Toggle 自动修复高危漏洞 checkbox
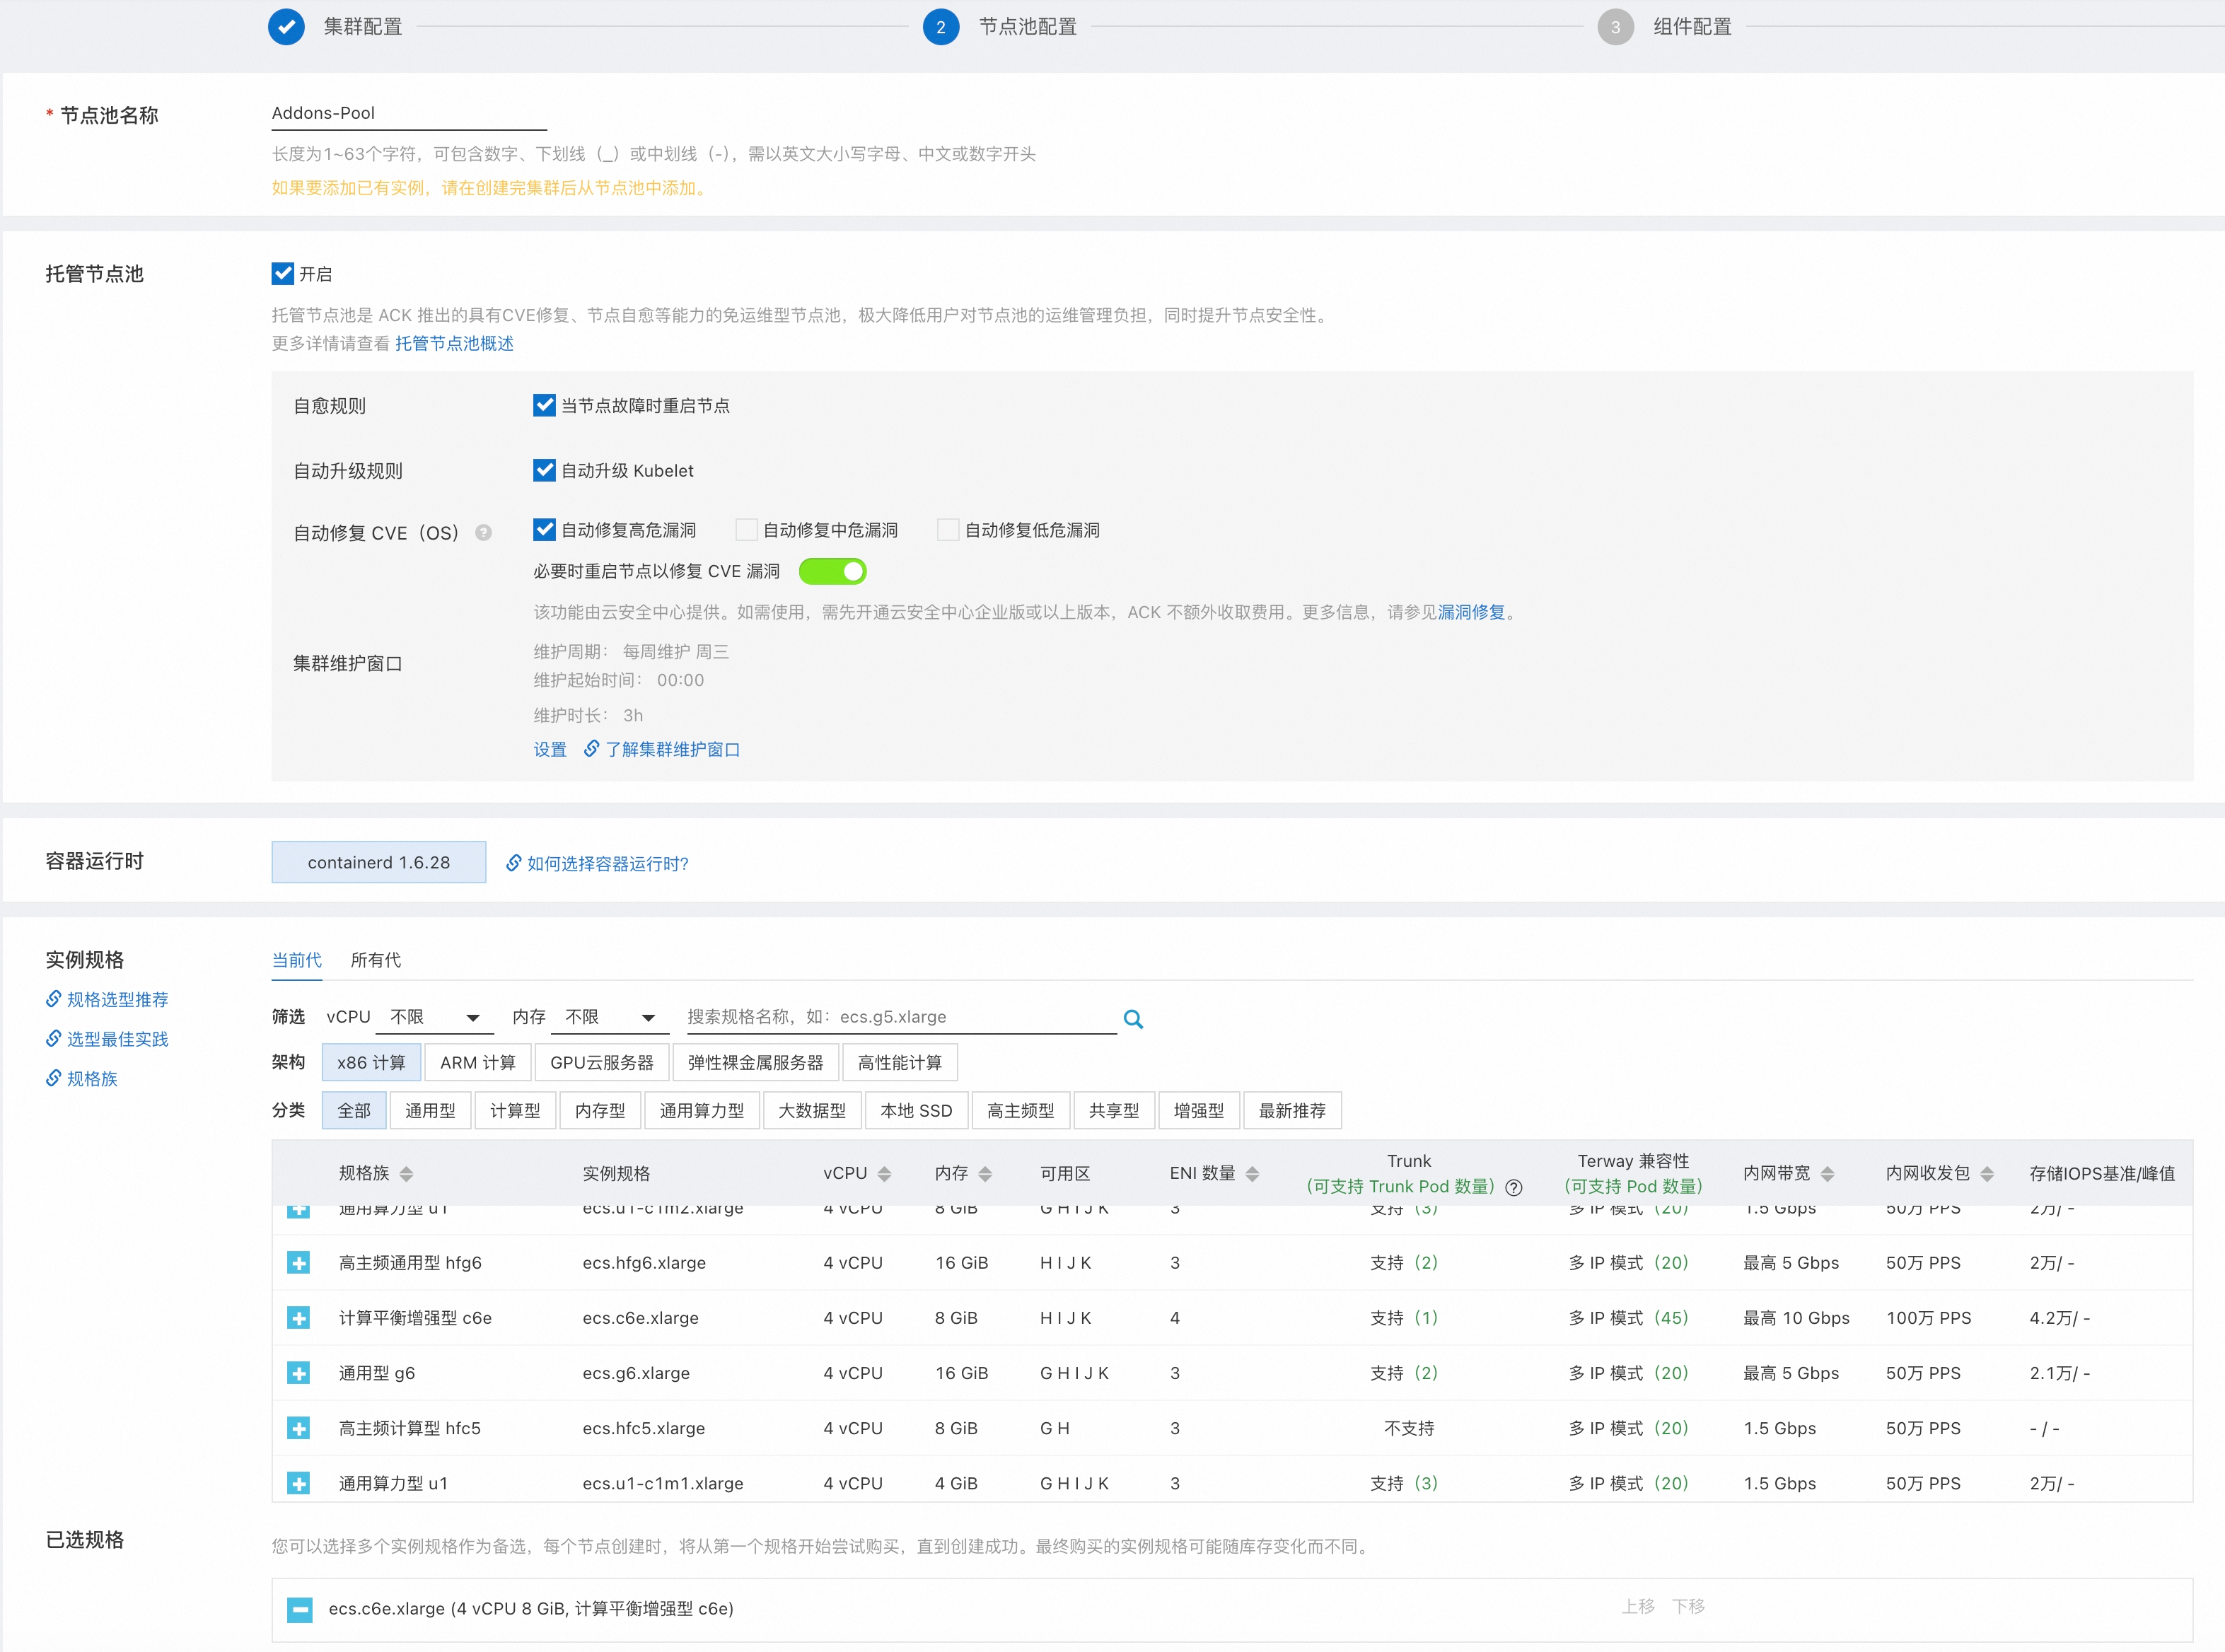This screenshot has width=2225, height=1652. [x=544, y=529]
